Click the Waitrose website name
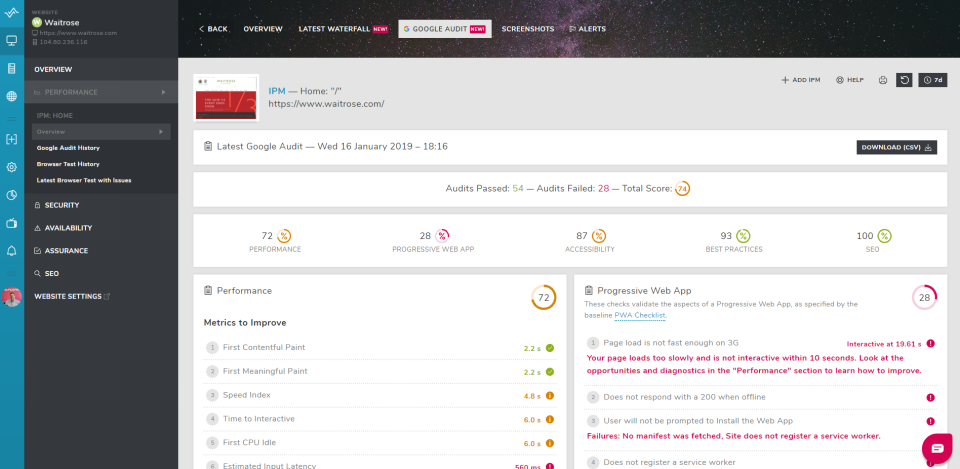The image size is (960, 469). tap(61, 23)
